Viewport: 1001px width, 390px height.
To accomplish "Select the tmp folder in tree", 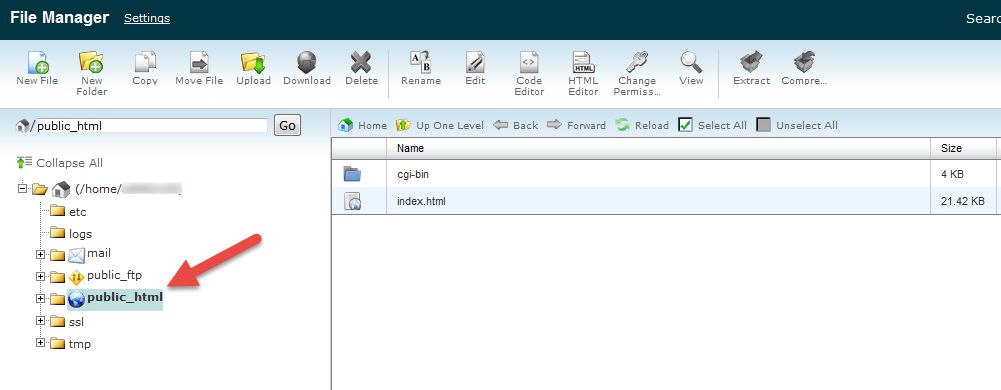I will point(80,344).
